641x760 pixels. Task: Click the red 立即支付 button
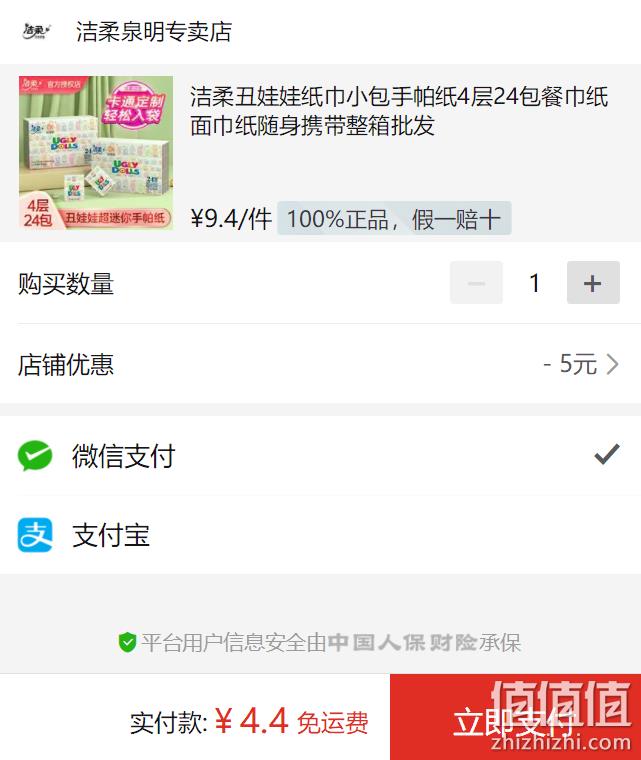point(515,717)
